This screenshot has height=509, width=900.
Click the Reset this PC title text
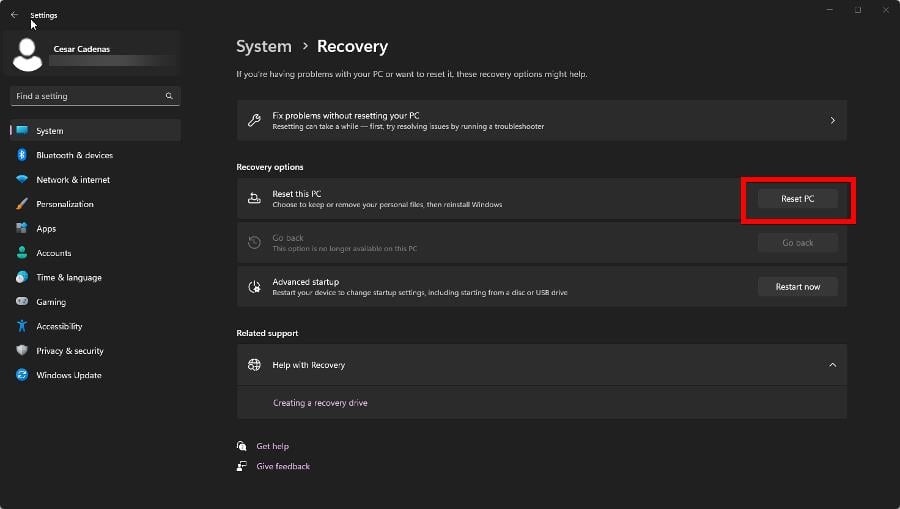pos(297,194)
